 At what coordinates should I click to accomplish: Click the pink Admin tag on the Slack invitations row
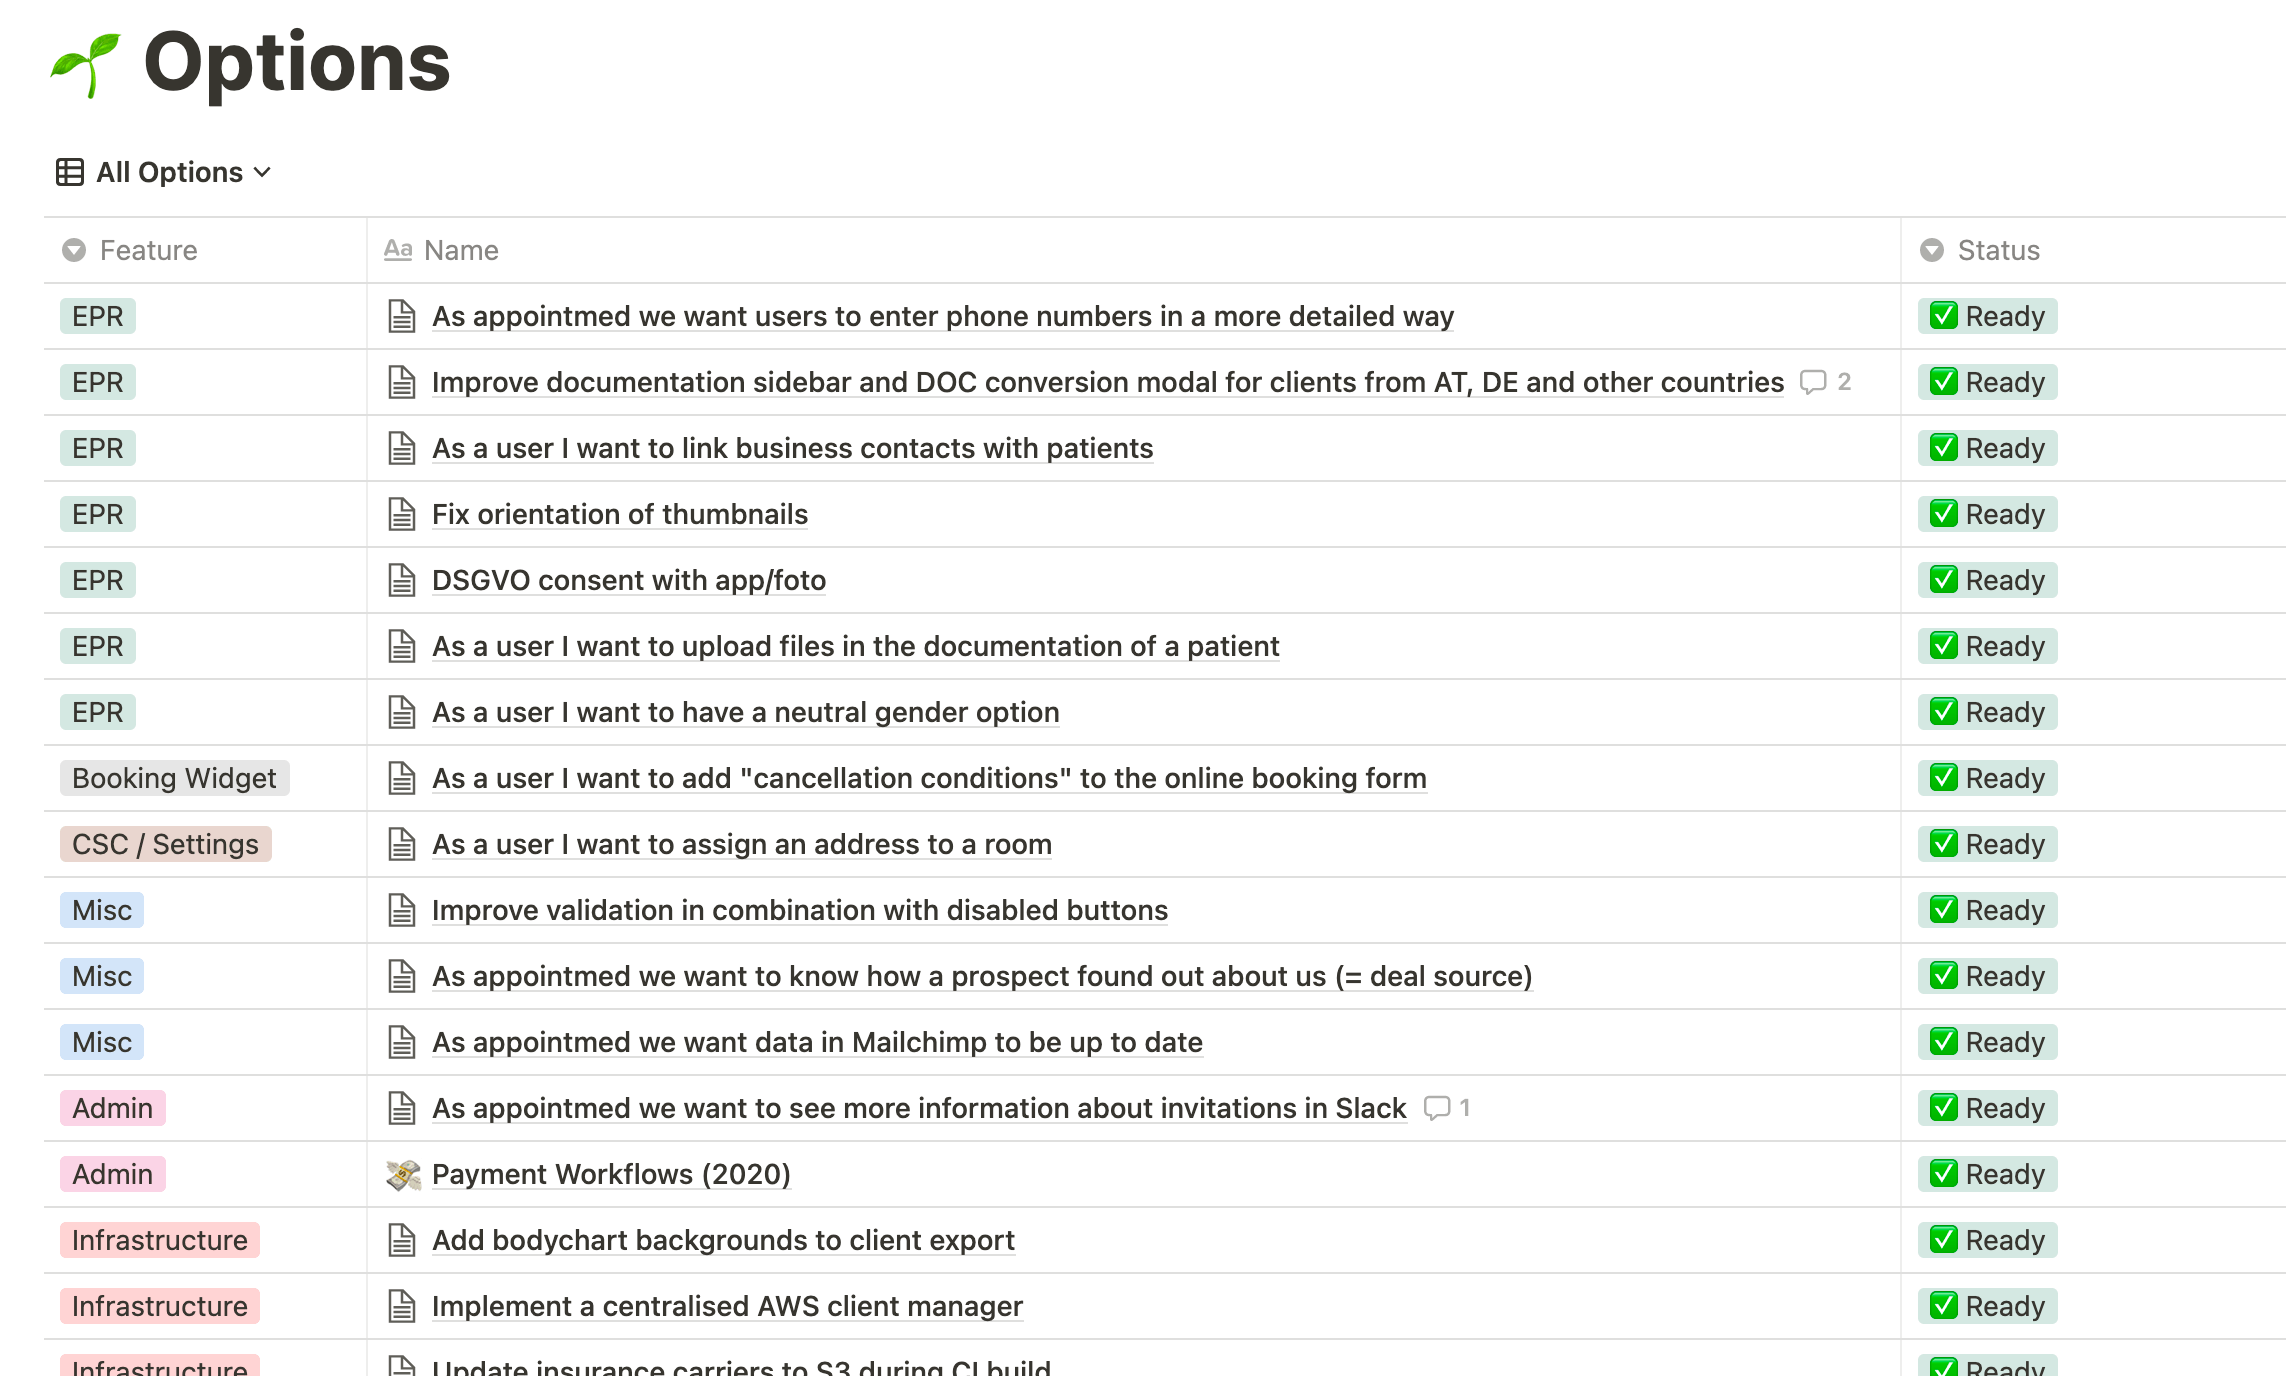(112, 1108)
